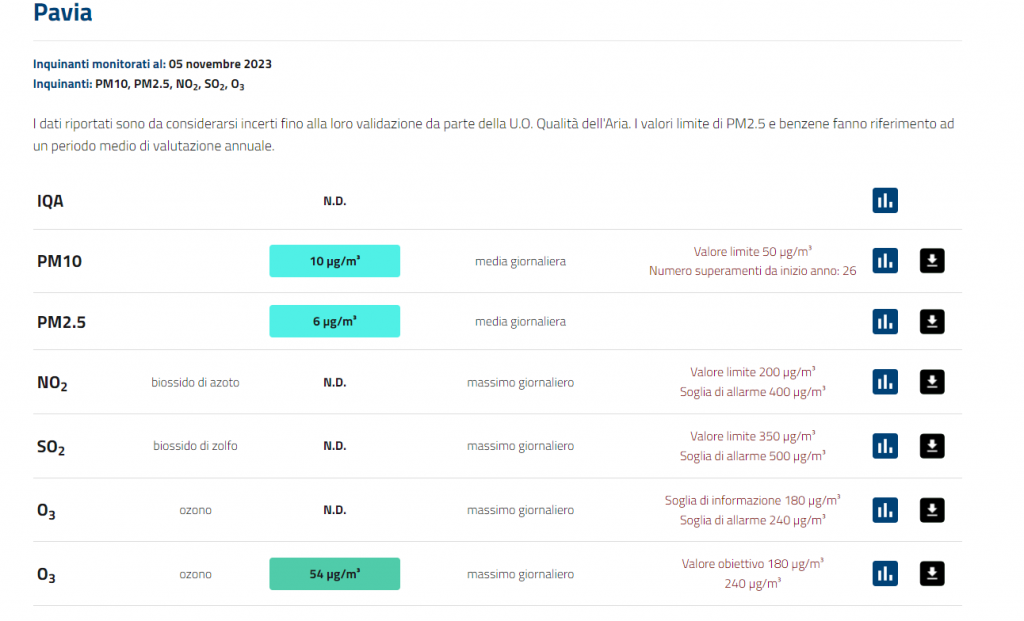Select the cyan 6 µg/m³ PM2.5 badge

[334, 322]
